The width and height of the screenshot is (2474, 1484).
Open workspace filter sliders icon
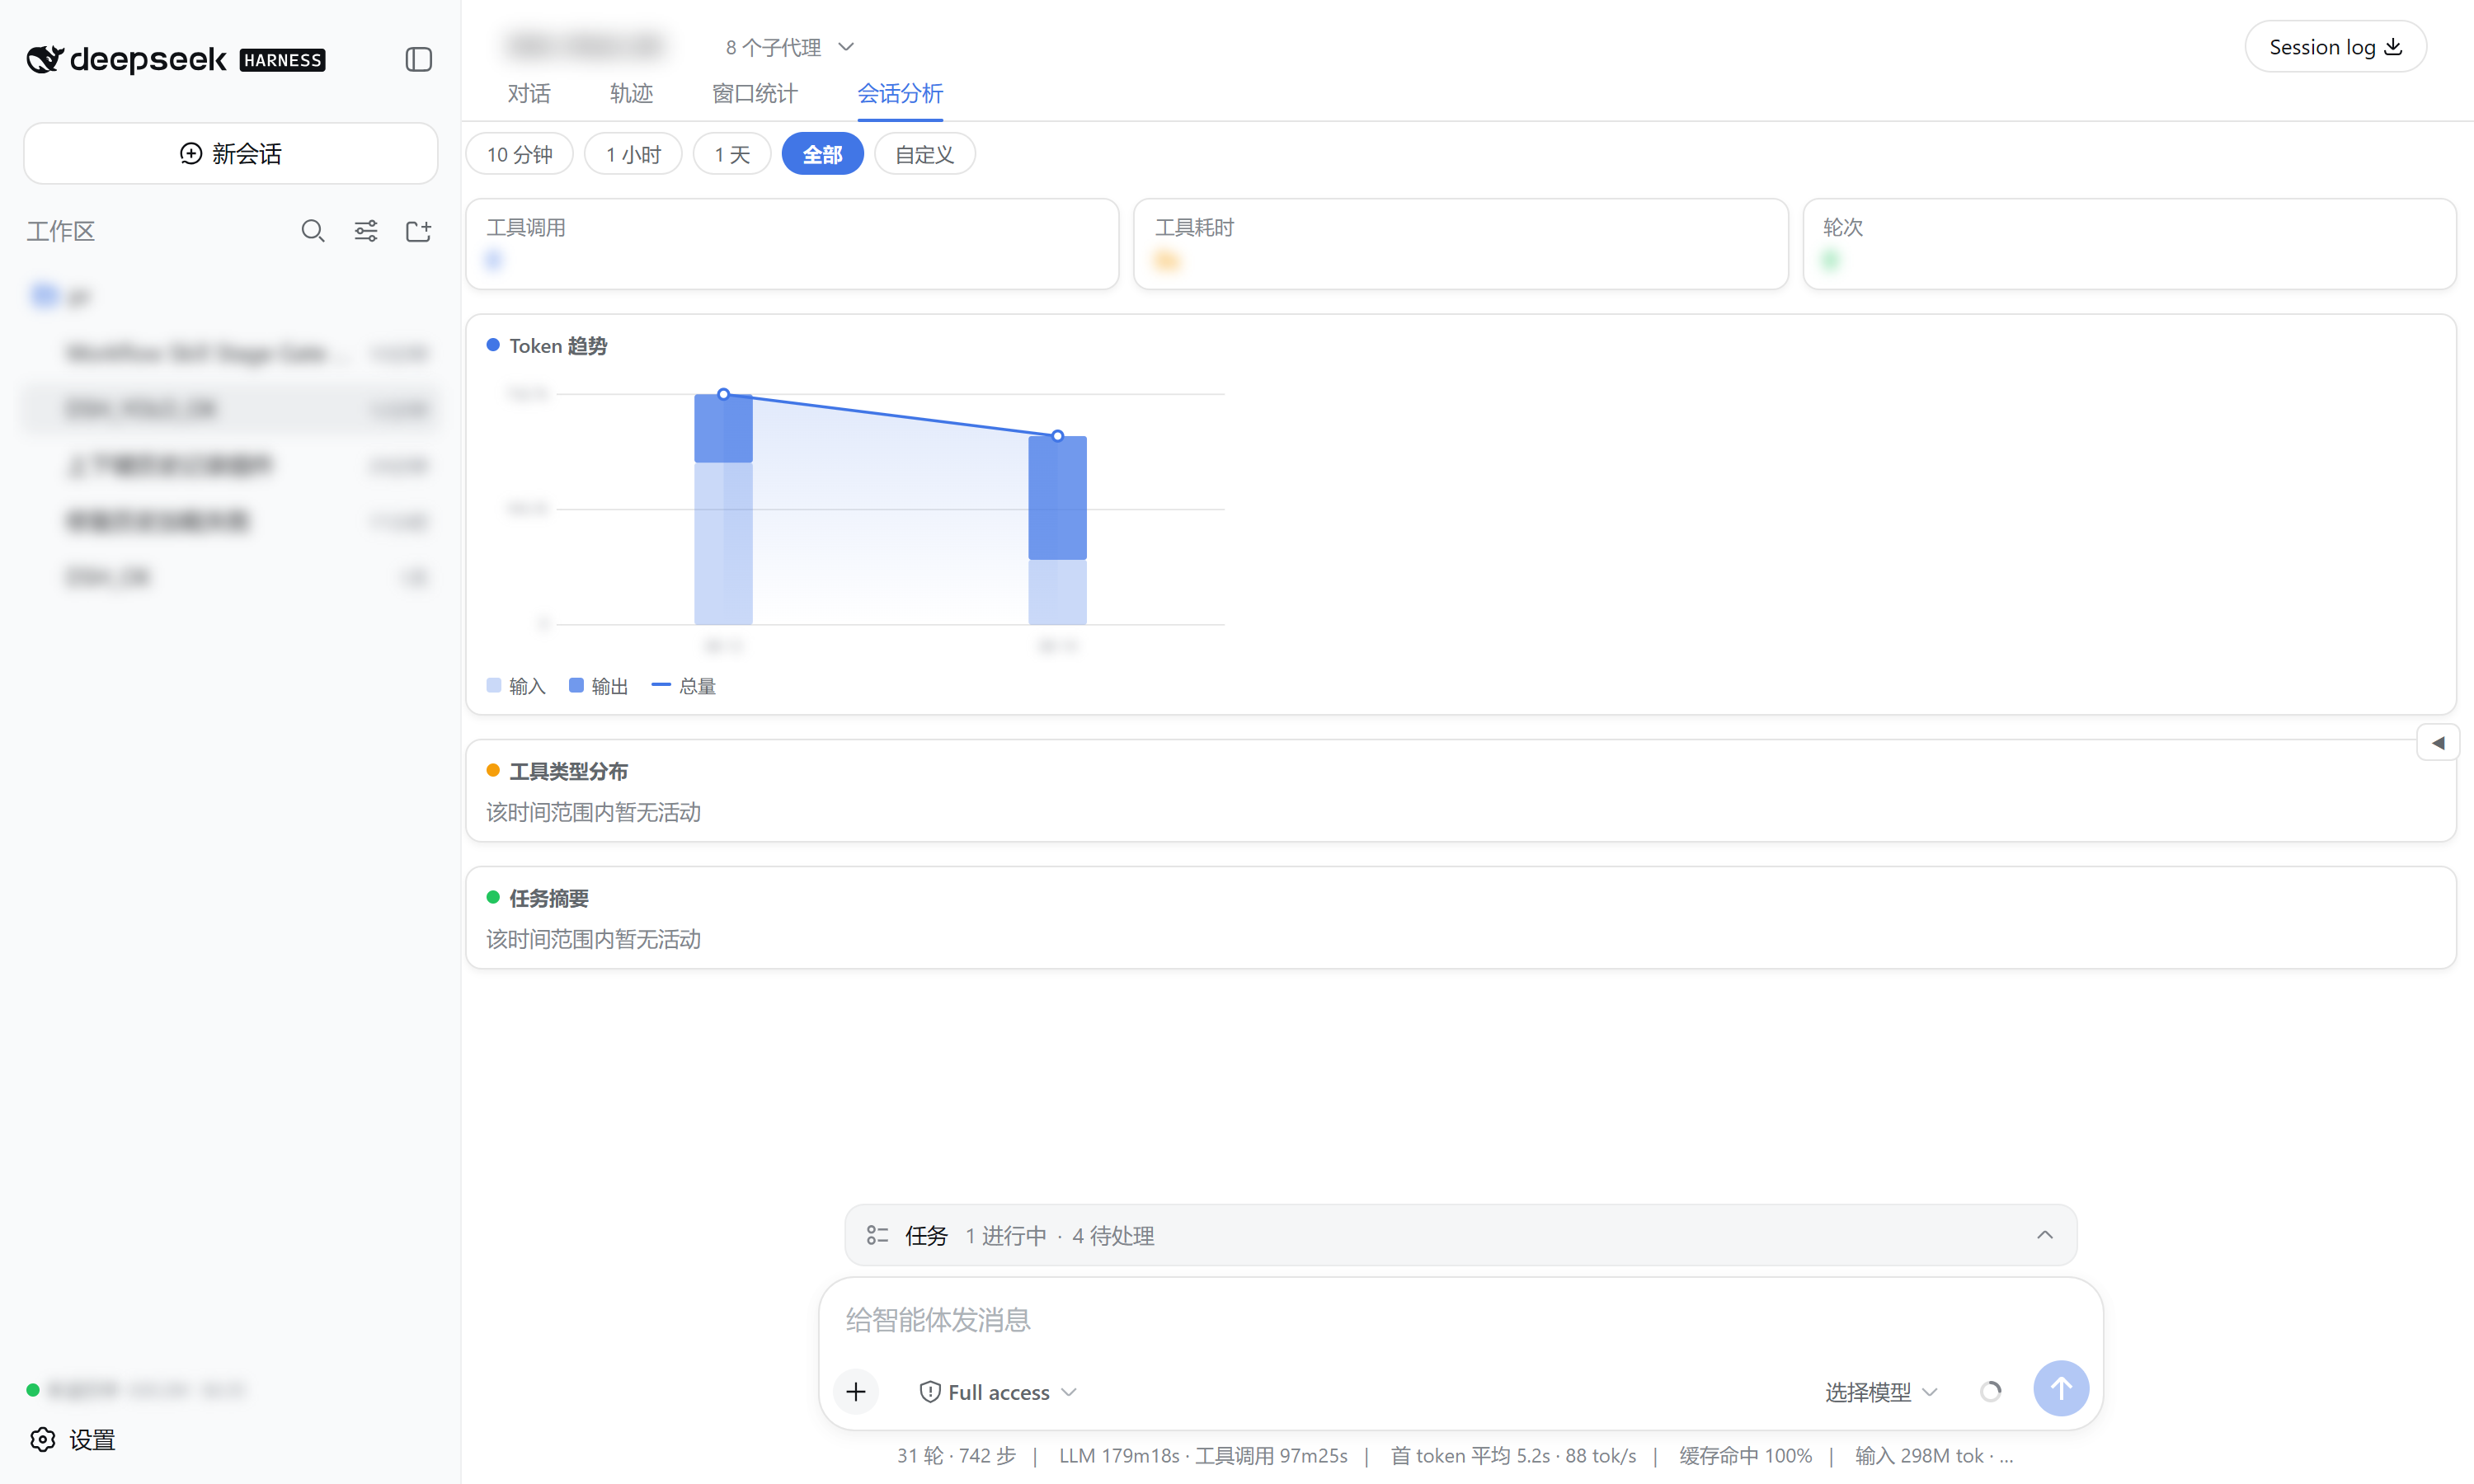pos(366,231)
